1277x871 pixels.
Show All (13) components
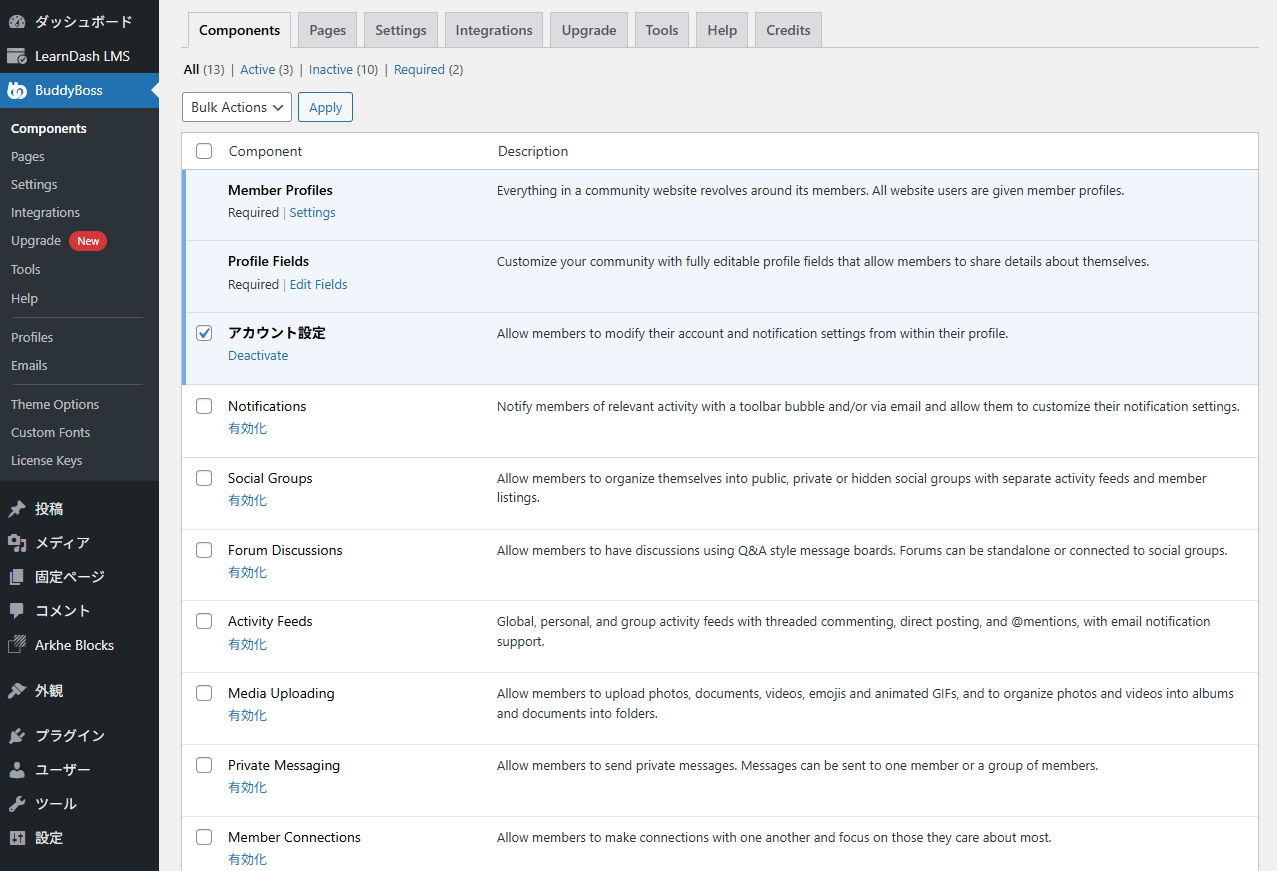click(x=204, y=69)
